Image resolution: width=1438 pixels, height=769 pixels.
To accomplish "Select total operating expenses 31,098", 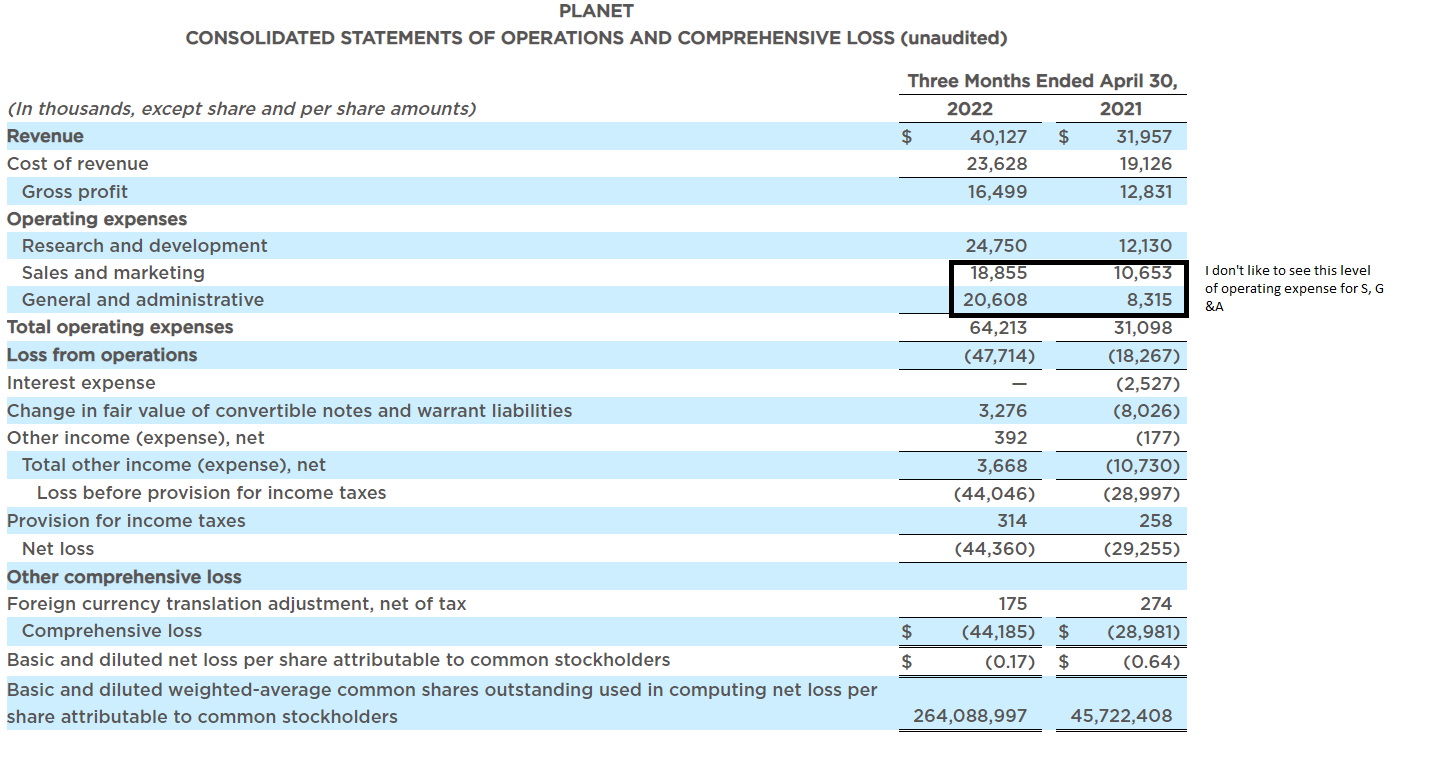I will [x=1144, y=327].
